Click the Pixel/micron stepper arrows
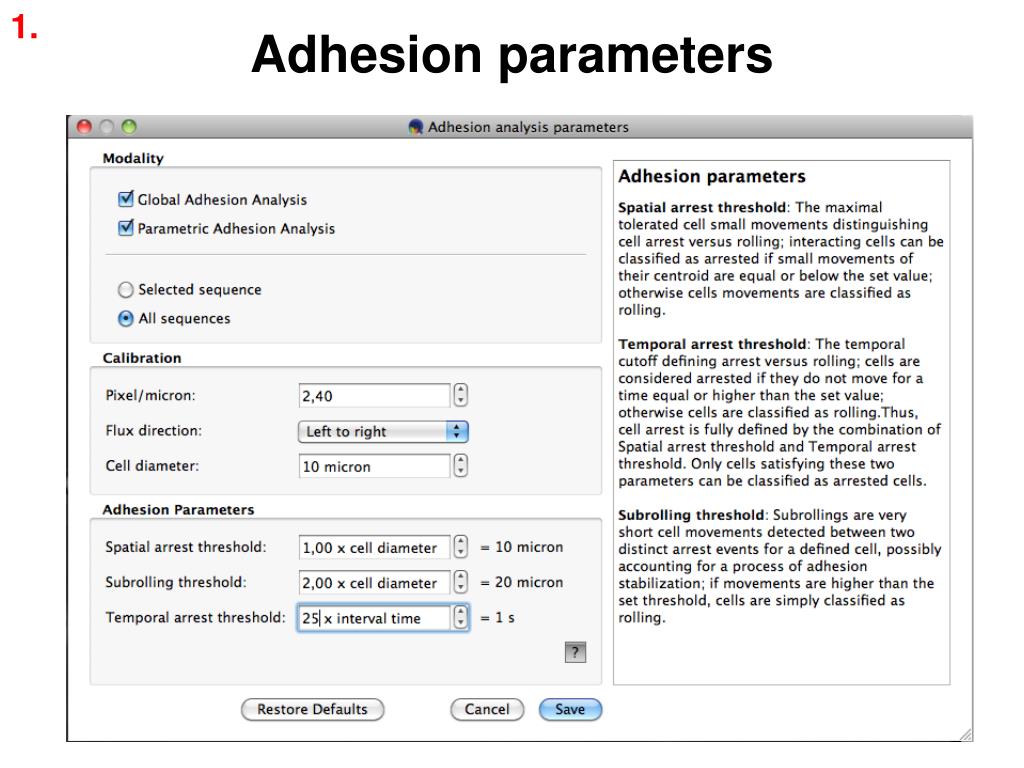 click(460, 395)
